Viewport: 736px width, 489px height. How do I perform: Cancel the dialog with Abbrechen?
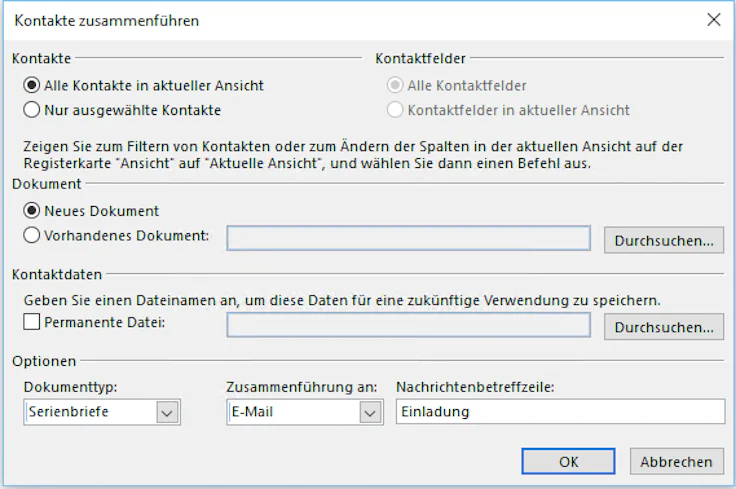tap(676, 462)
